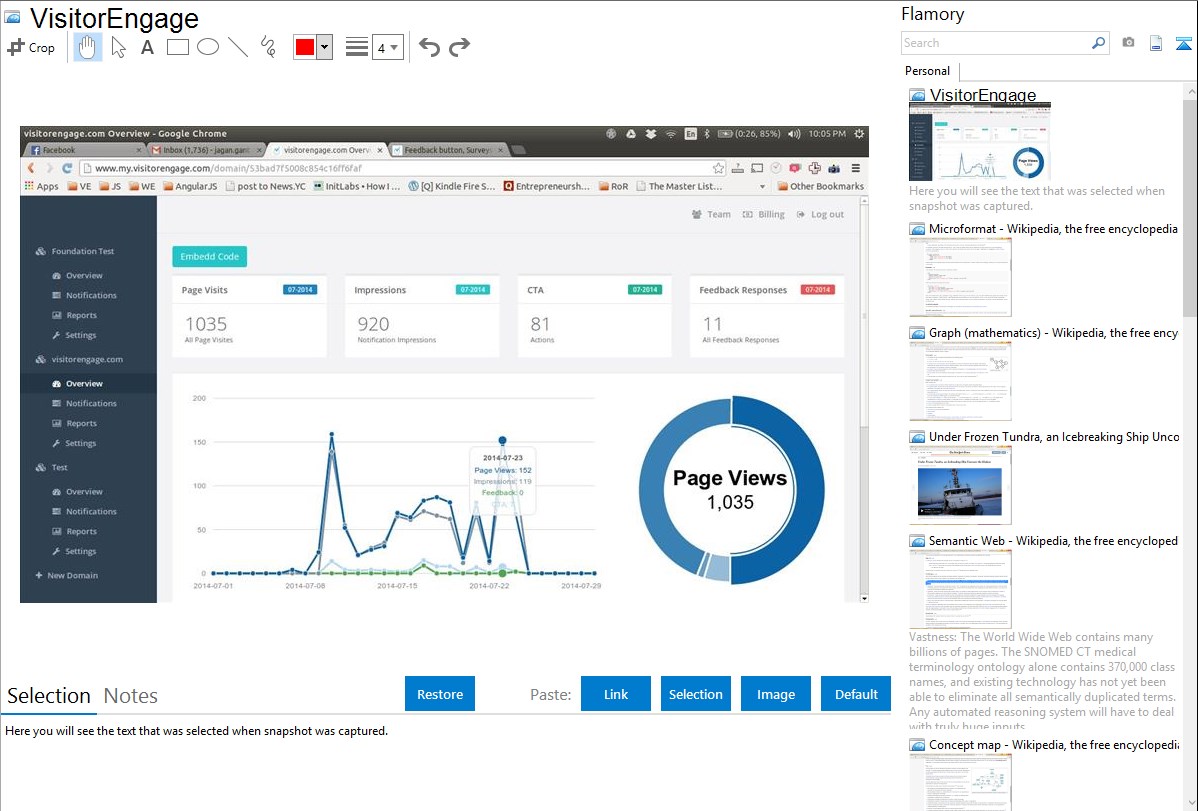Switch to the Personal tab

[x=928, y=70]
